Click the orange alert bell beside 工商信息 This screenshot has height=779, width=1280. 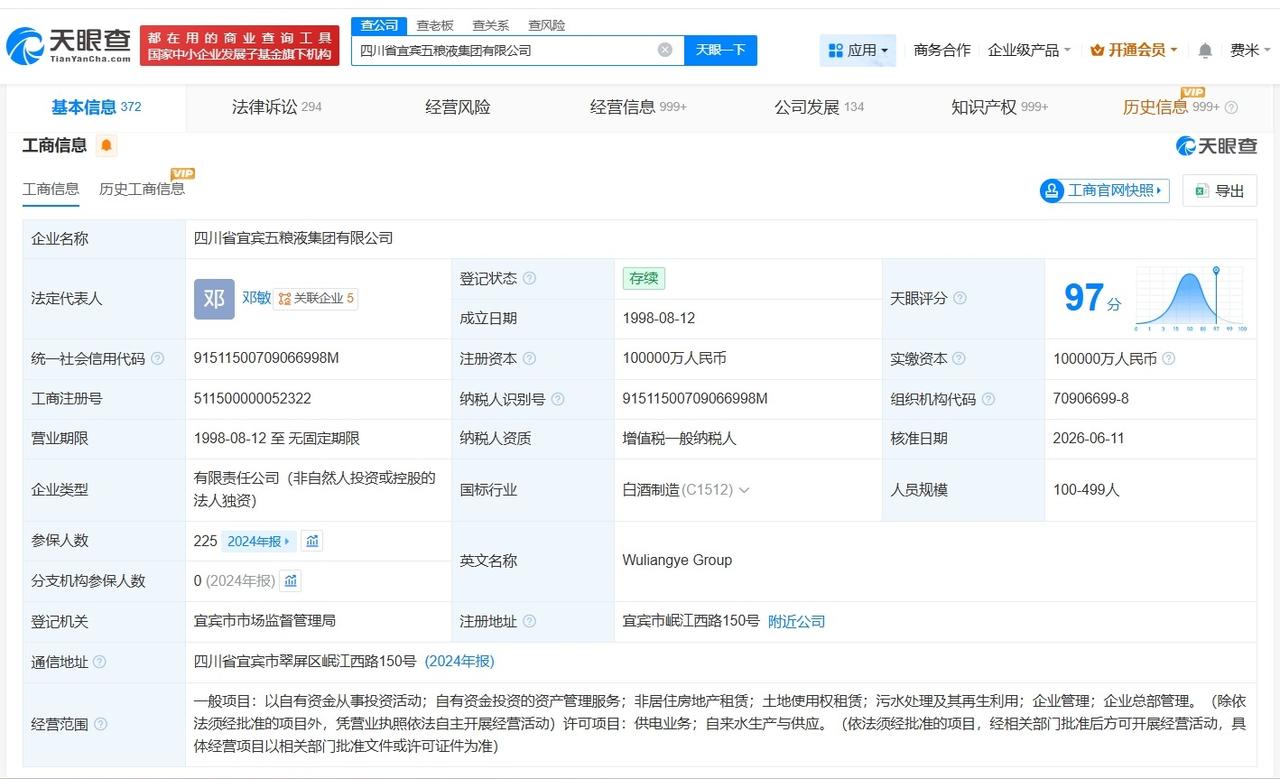pyautogui.click(x=106, y=146)
